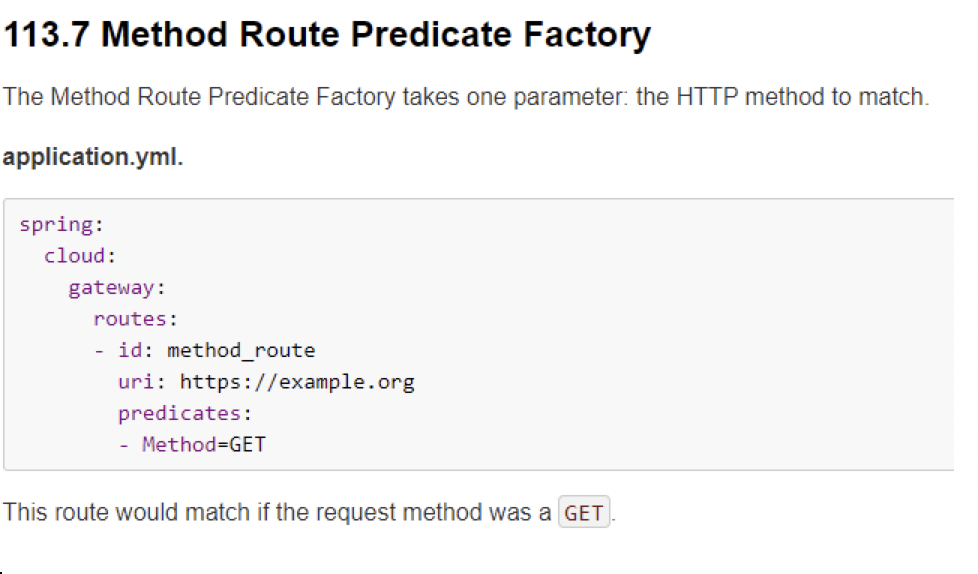Open the https://example.org URL in the code
The height and width of the screenshot is (574, 978).
[297, 382]
